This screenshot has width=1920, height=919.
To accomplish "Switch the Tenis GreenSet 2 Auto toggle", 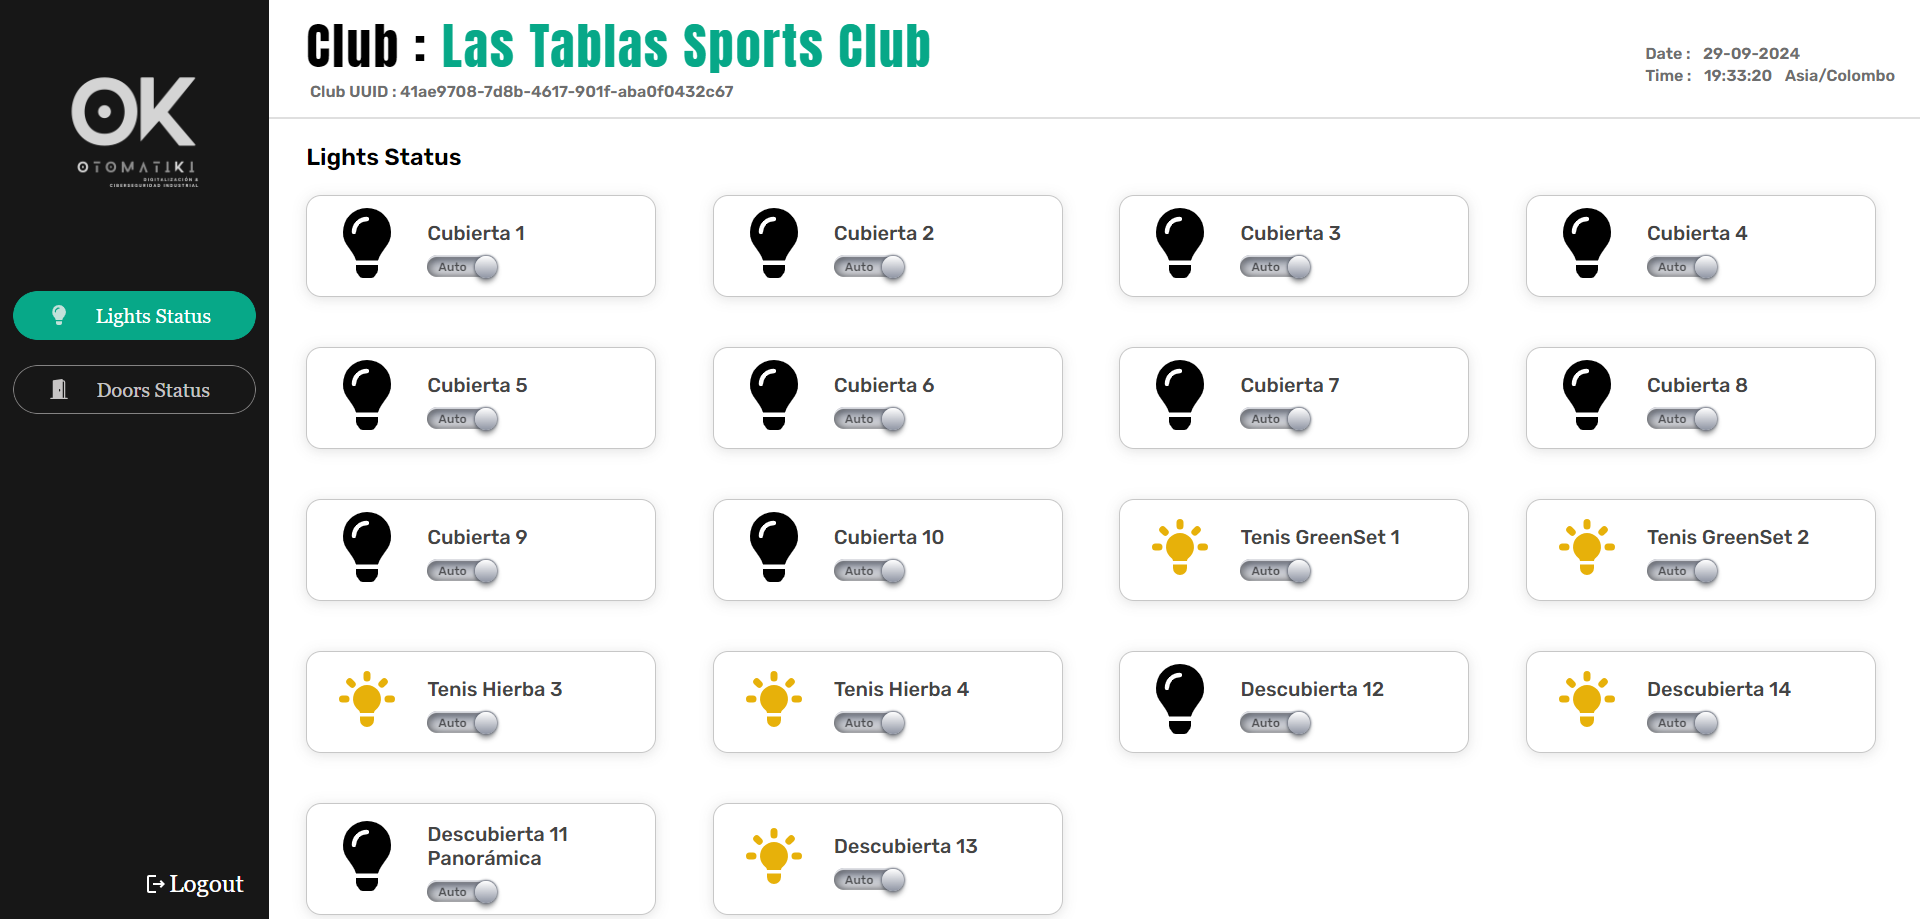I will [x=1682, y=571].
